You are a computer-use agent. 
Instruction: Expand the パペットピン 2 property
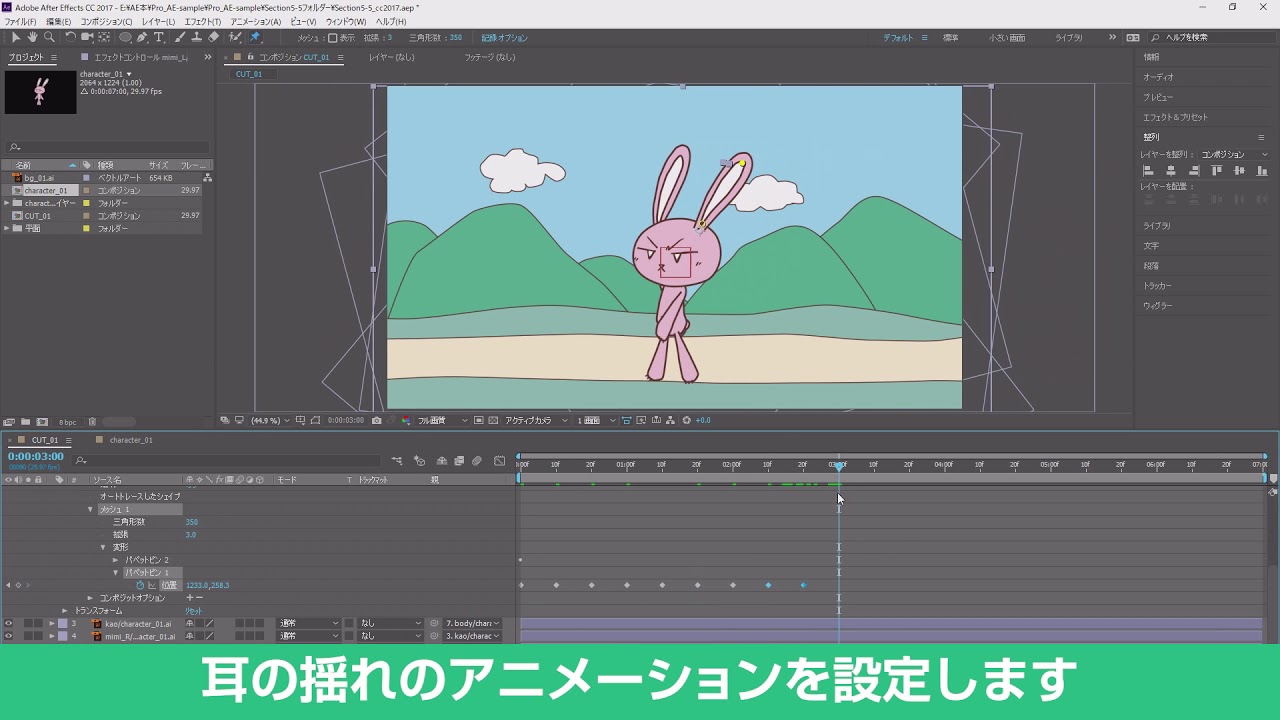(x=116, y=560)
